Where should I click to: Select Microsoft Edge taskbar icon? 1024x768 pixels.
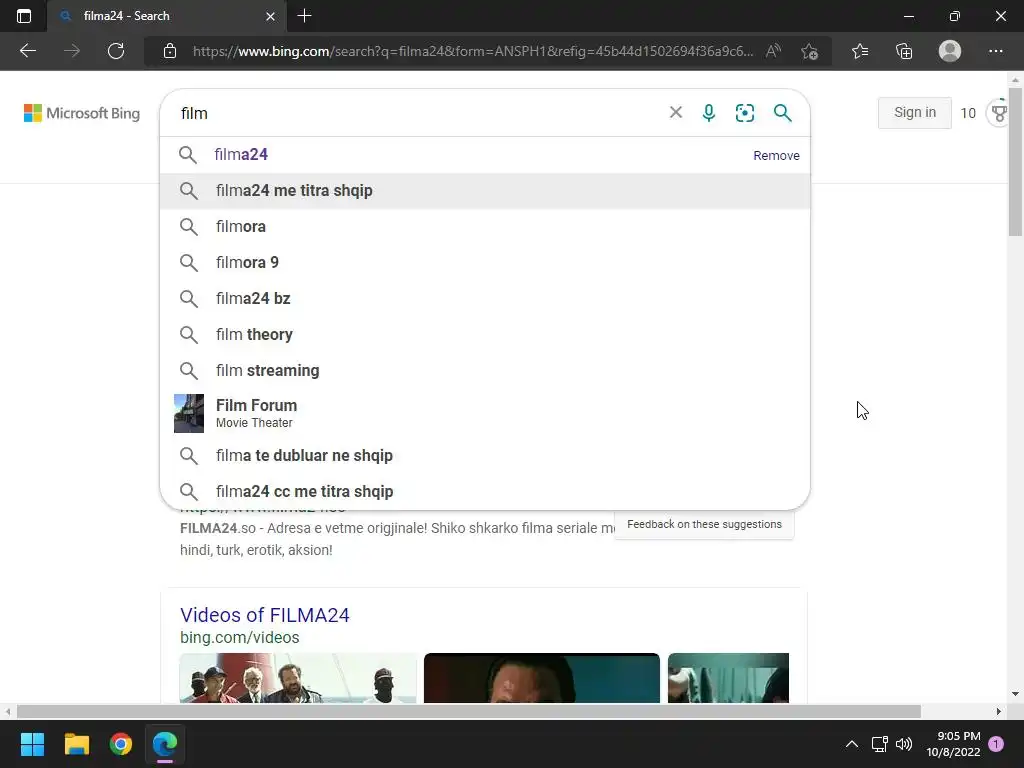tap(165, 744)
